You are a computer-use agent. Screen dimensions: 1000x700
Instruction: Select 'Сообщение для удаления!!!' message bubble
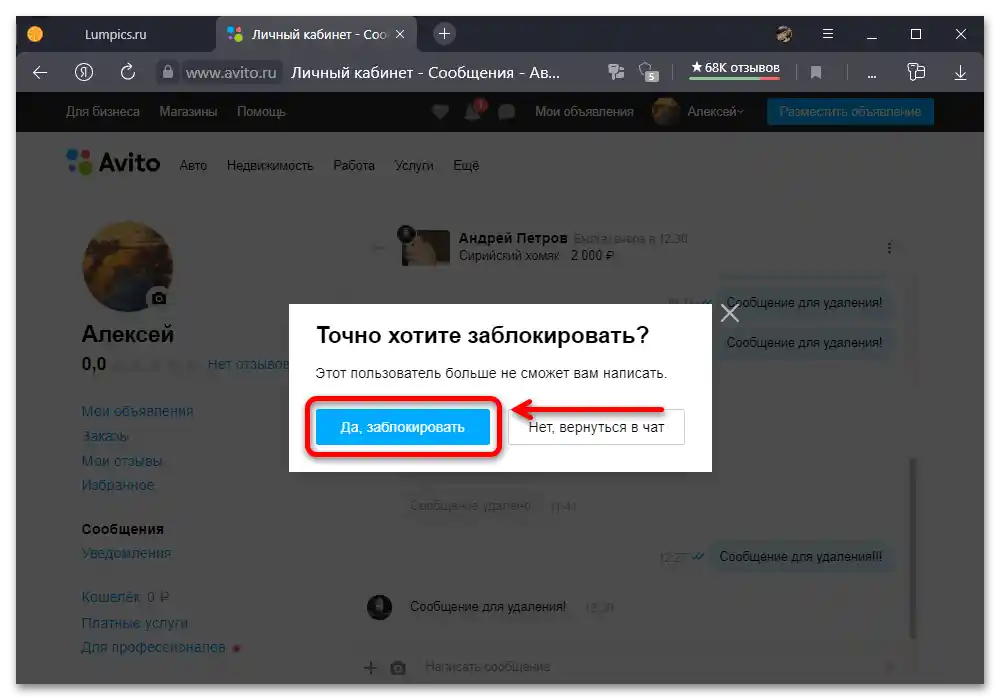click(x=801, y=557)
